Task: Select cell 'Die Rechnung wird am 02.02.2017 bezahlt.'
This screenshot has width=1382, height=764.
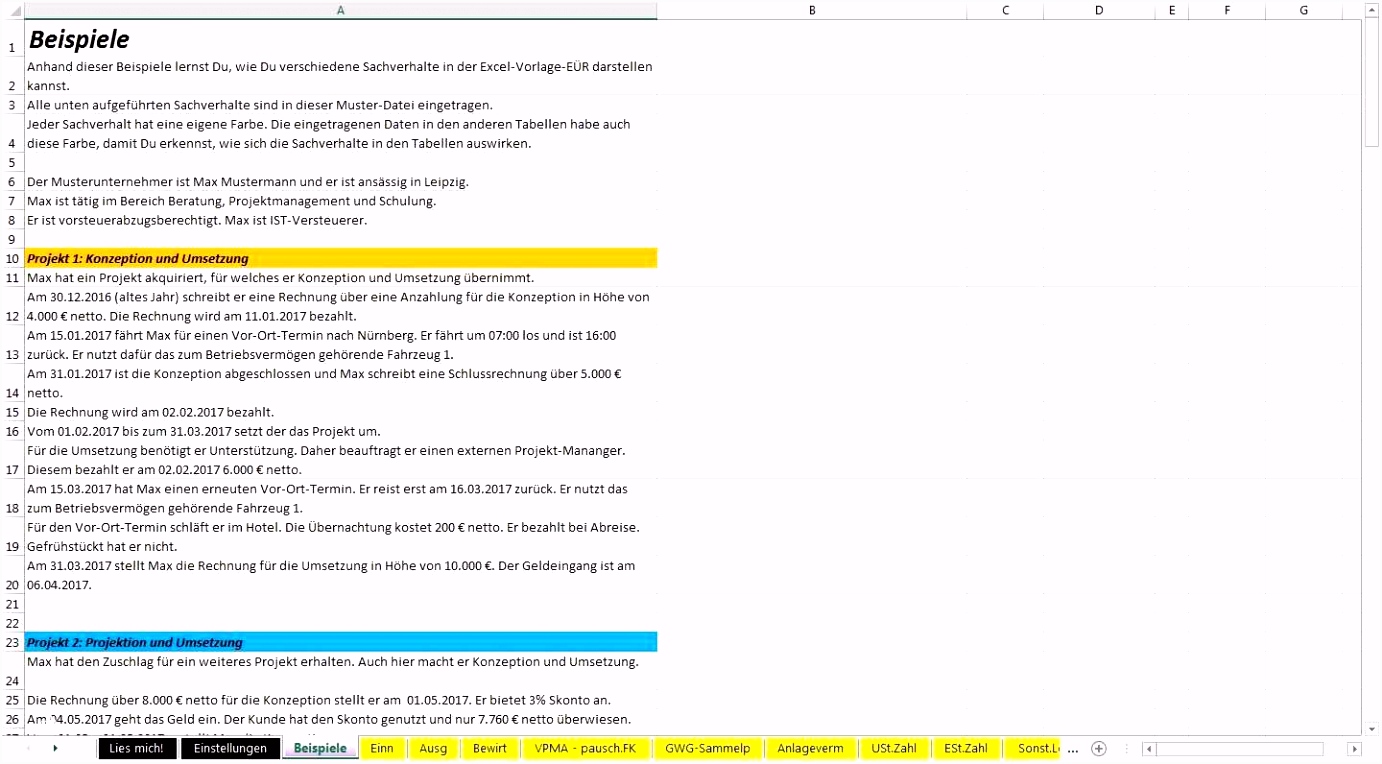Action: click(341, 412)
